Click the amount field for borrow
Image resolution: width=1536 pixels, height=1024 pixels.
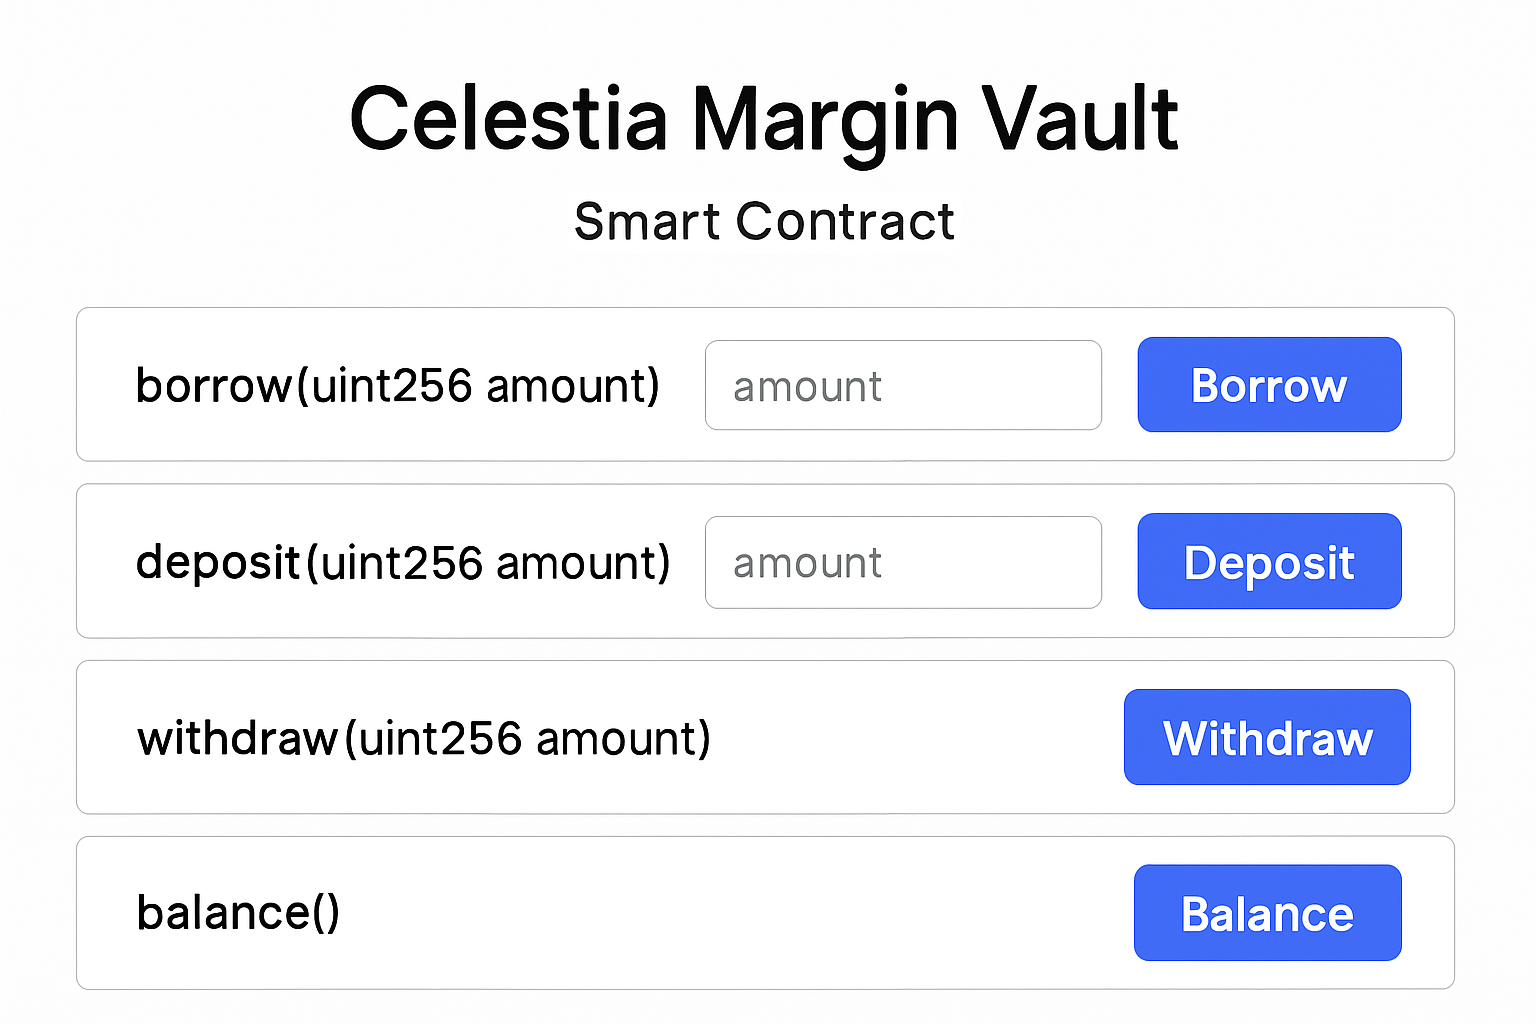(x=902, y=385)
